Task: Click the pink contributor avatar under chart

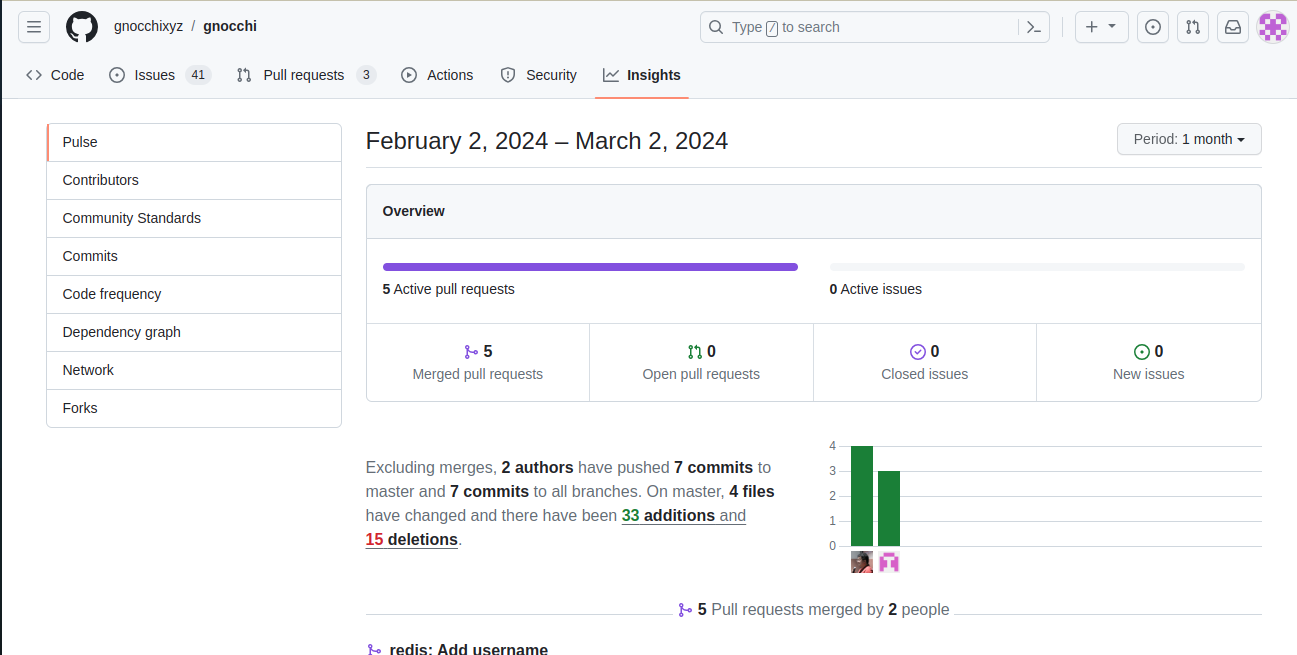Action: (x=889, y=562)
